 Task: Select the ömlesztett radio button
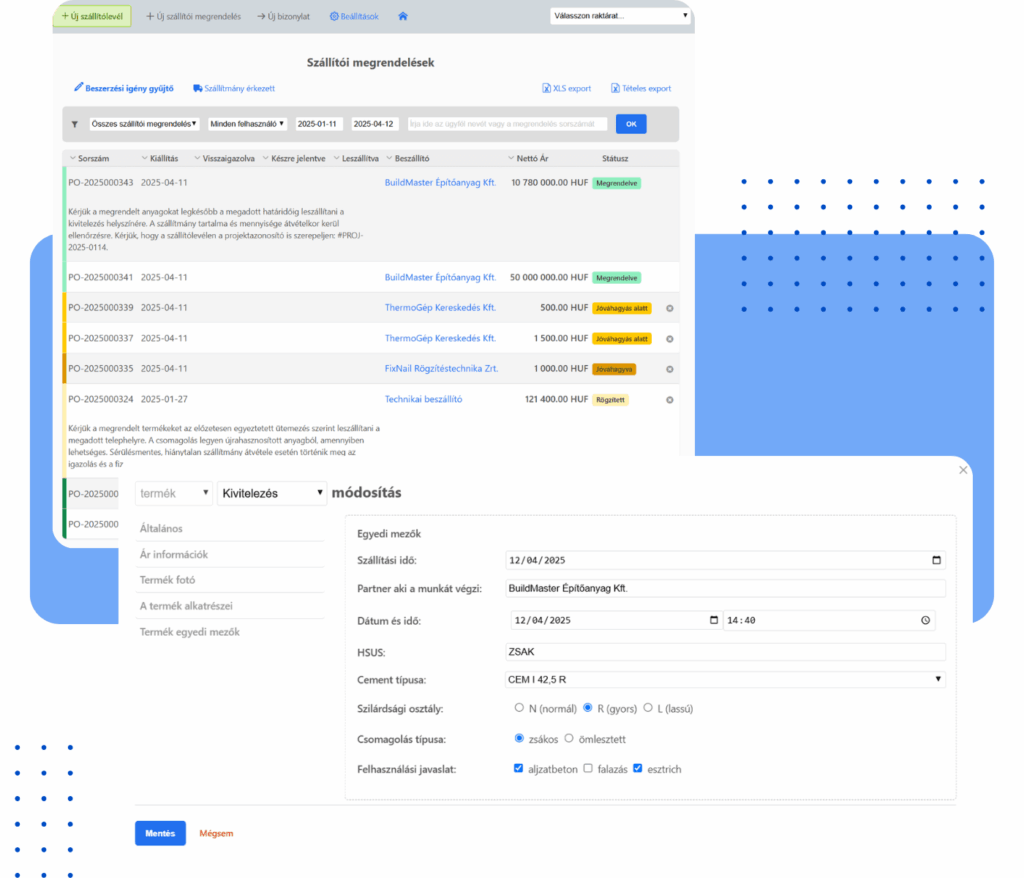[569, 739]
